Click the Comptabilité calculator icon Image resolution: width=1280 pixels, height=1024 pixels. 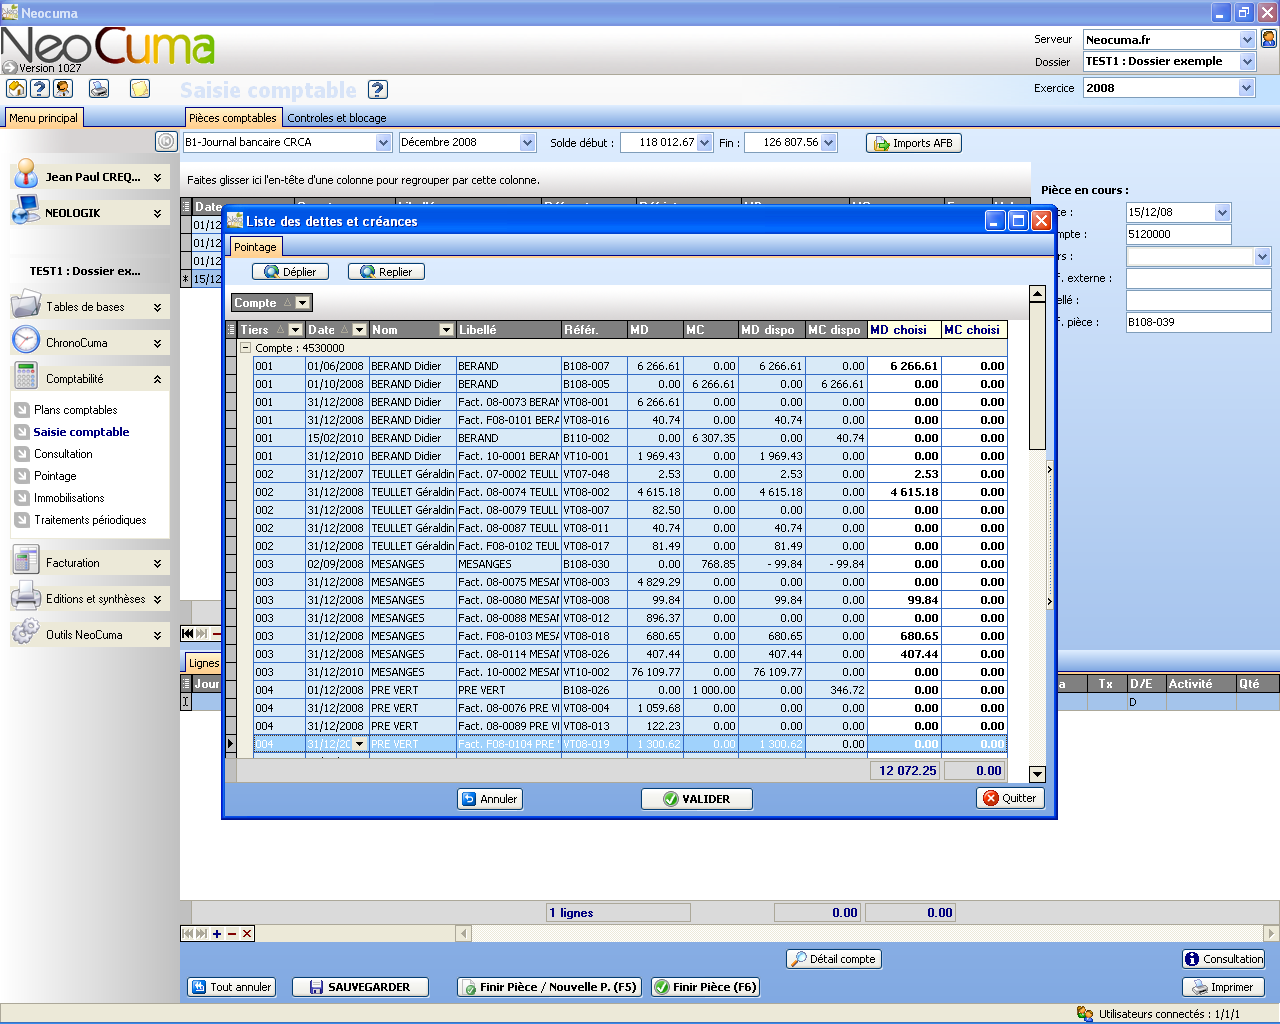pyautogui.click(x=26, y=377)
